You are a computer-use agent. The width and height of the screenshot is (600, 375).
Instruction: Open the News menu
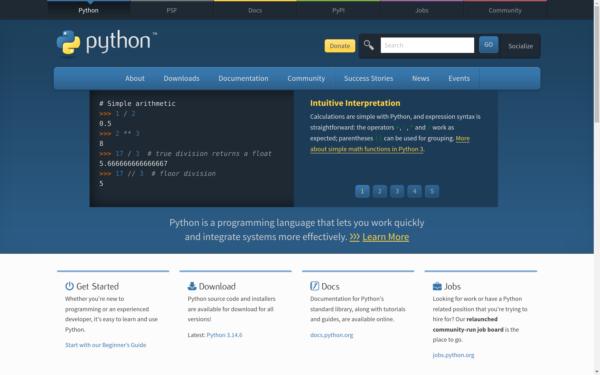[x=421, y=78]
